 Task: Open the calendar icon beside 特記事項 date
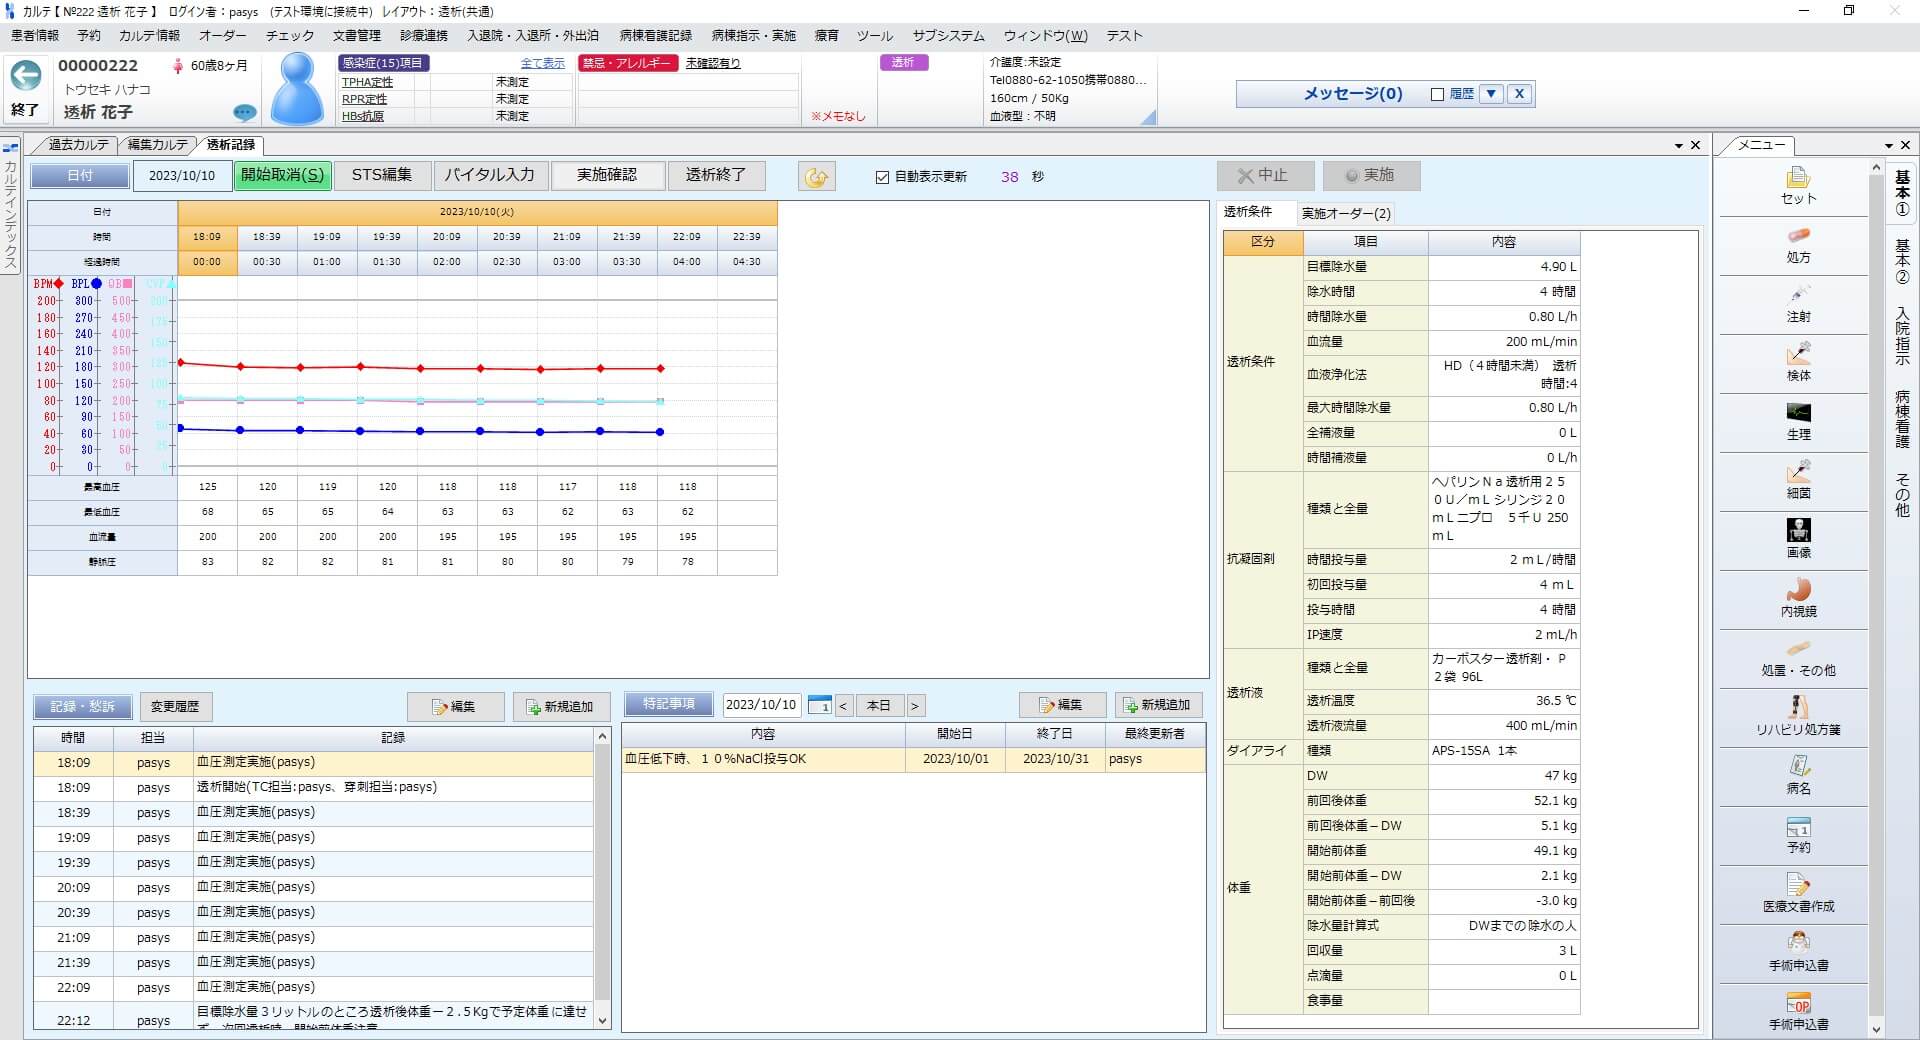[x=819, y=705]
